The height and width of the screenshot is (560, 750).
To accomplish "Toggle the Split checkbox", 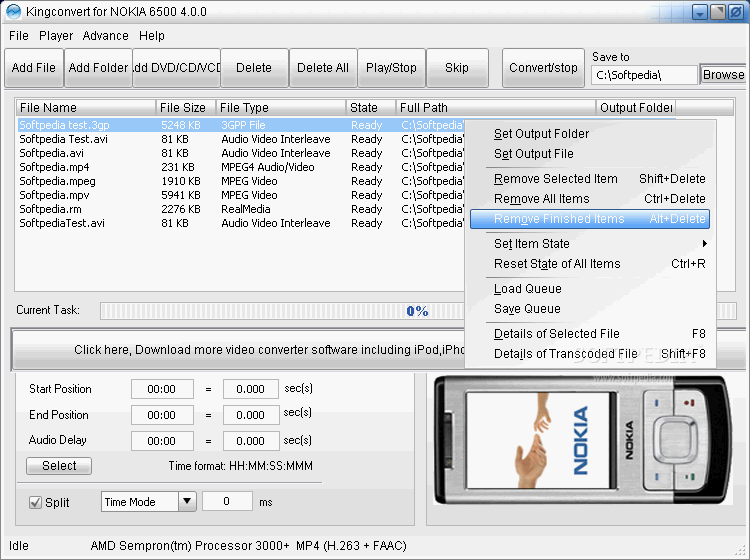I will click(35, 503).
